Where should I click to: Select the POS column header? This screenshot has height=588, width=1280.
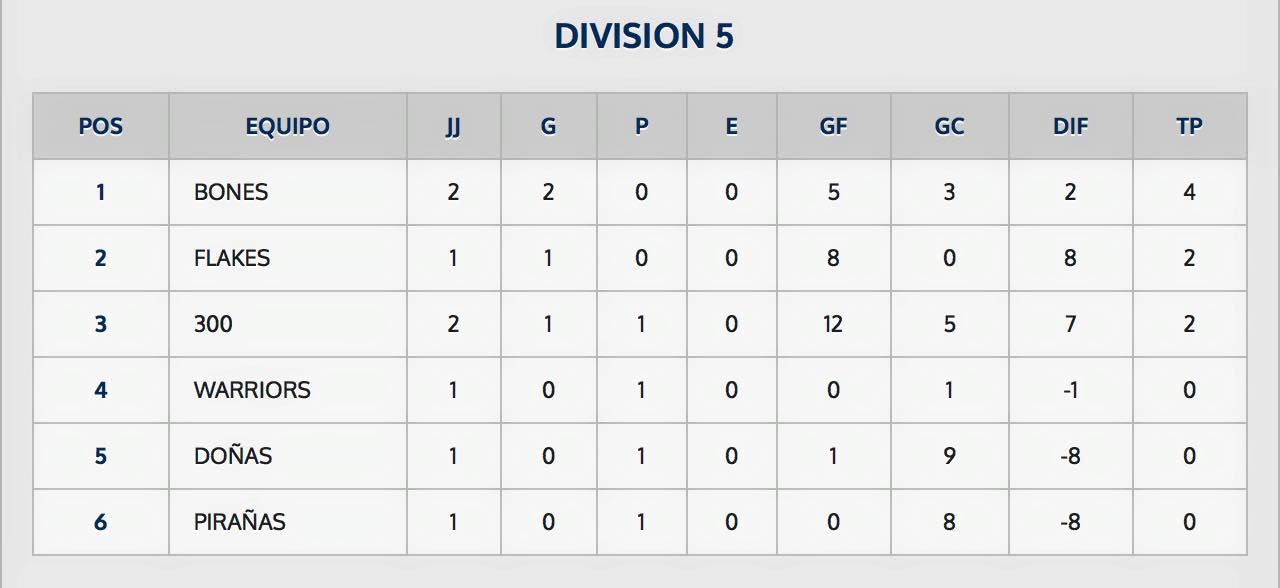[x=101, y=127]
